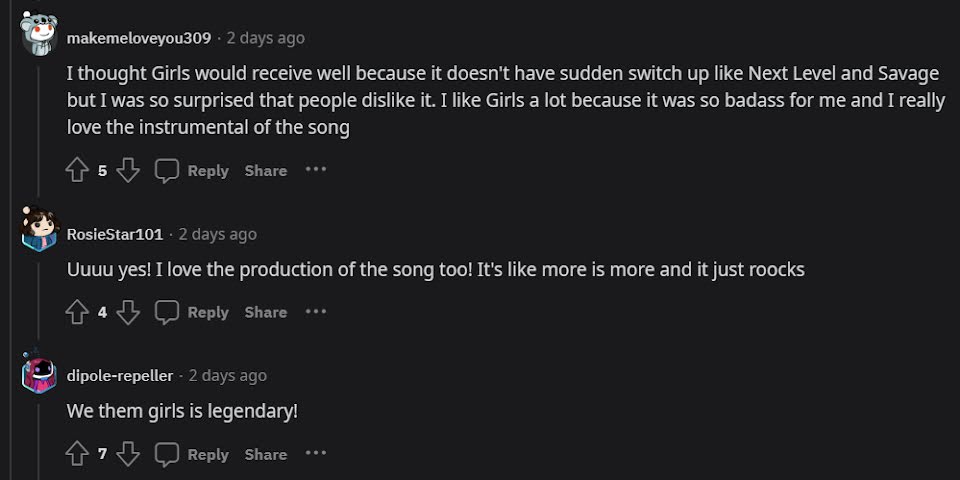Open RosieStar101's username link

click(115, 234)
